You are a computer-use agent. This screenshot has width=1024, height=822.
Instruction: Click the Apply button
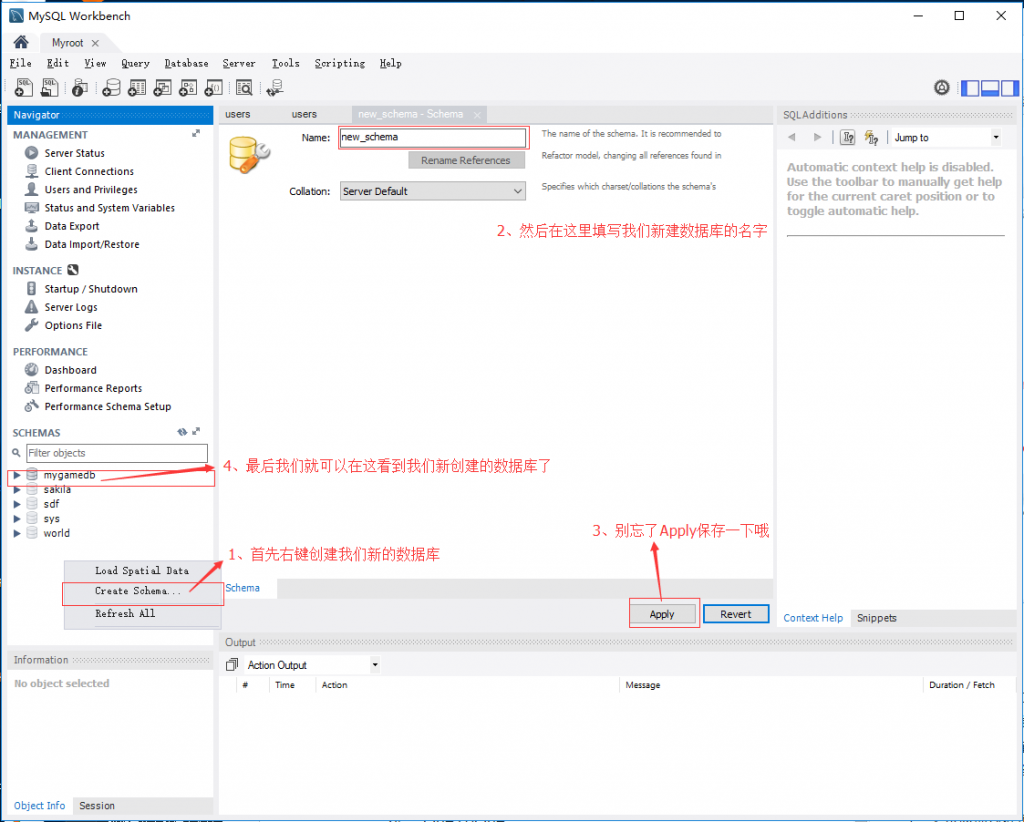pyautogui.click(x=663, y=614)
